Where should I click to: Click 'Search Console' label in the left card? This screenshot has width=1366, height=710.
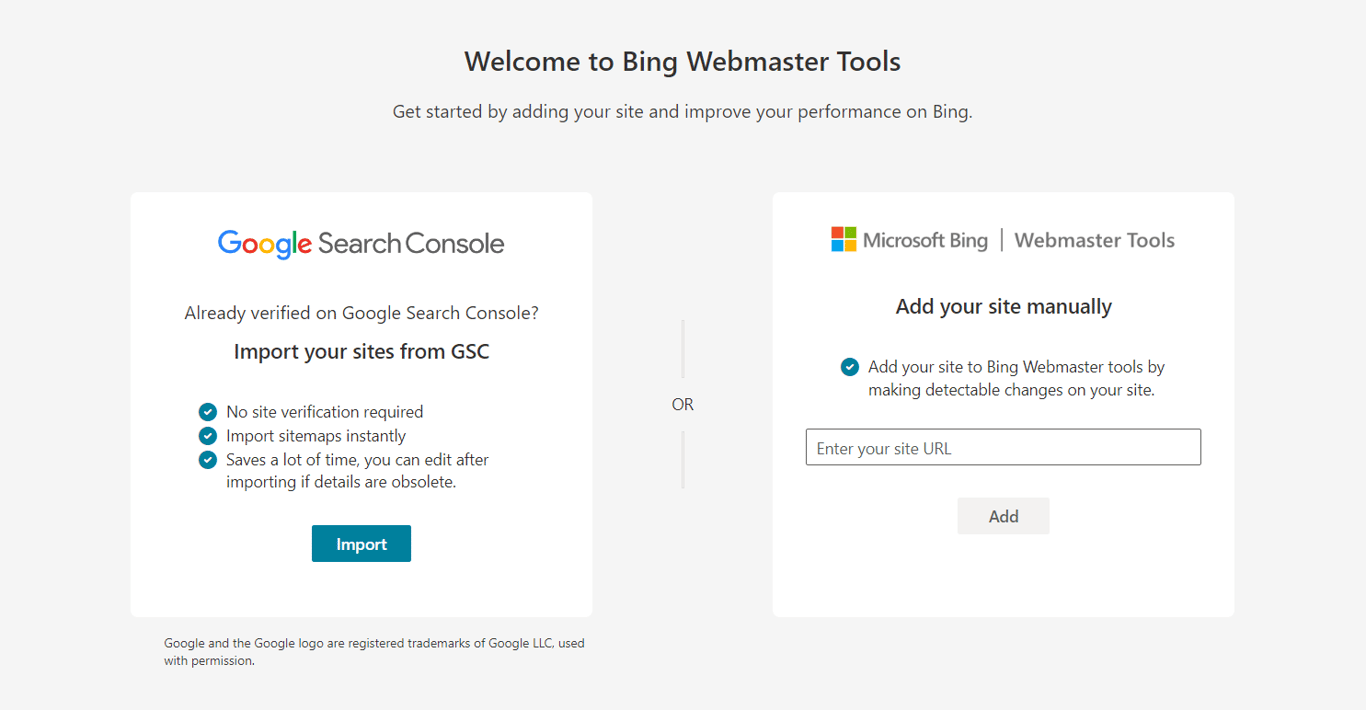click(410, 243)
